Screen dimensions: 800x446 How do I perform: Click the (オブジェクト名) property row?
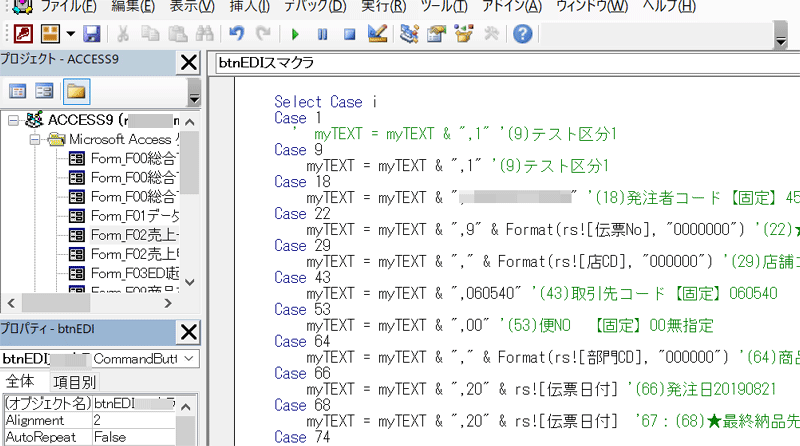90,404
